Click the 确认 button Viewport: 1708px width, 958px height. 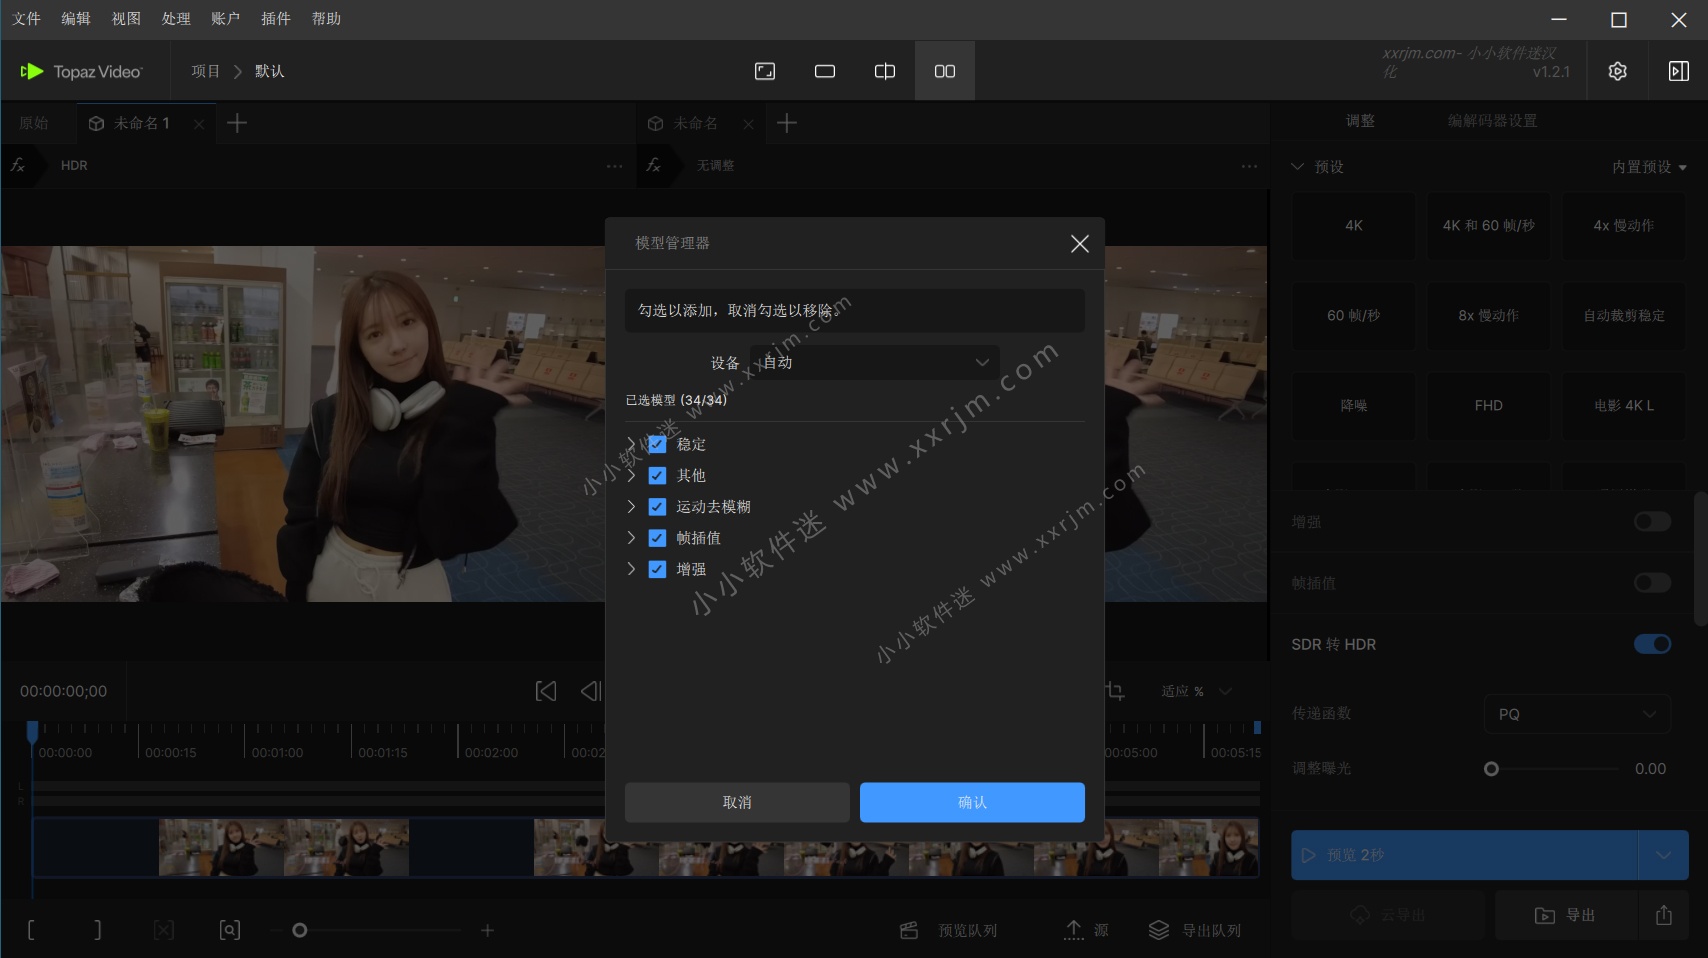pyautogui.click(x=972, y=802)
